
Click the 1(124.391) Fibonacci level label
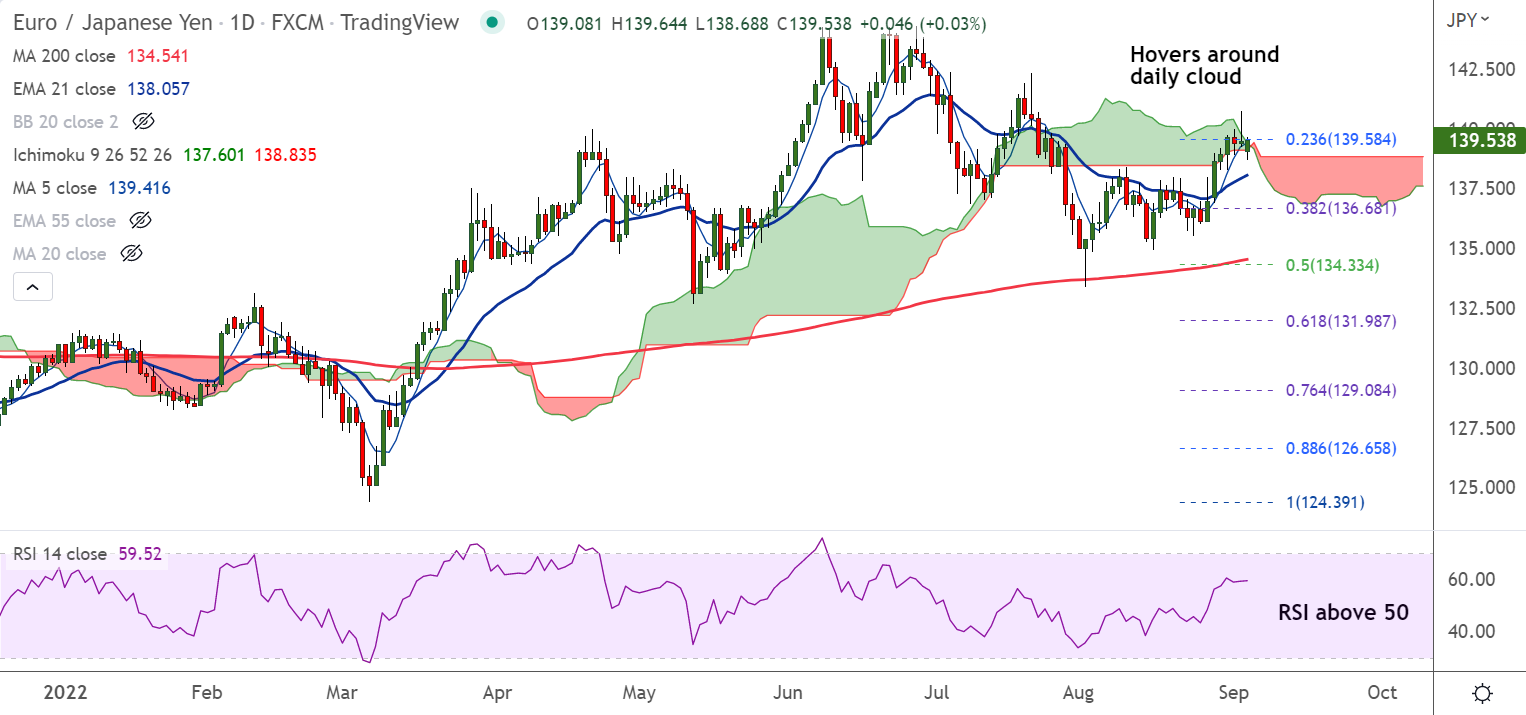click(1325, 502)
